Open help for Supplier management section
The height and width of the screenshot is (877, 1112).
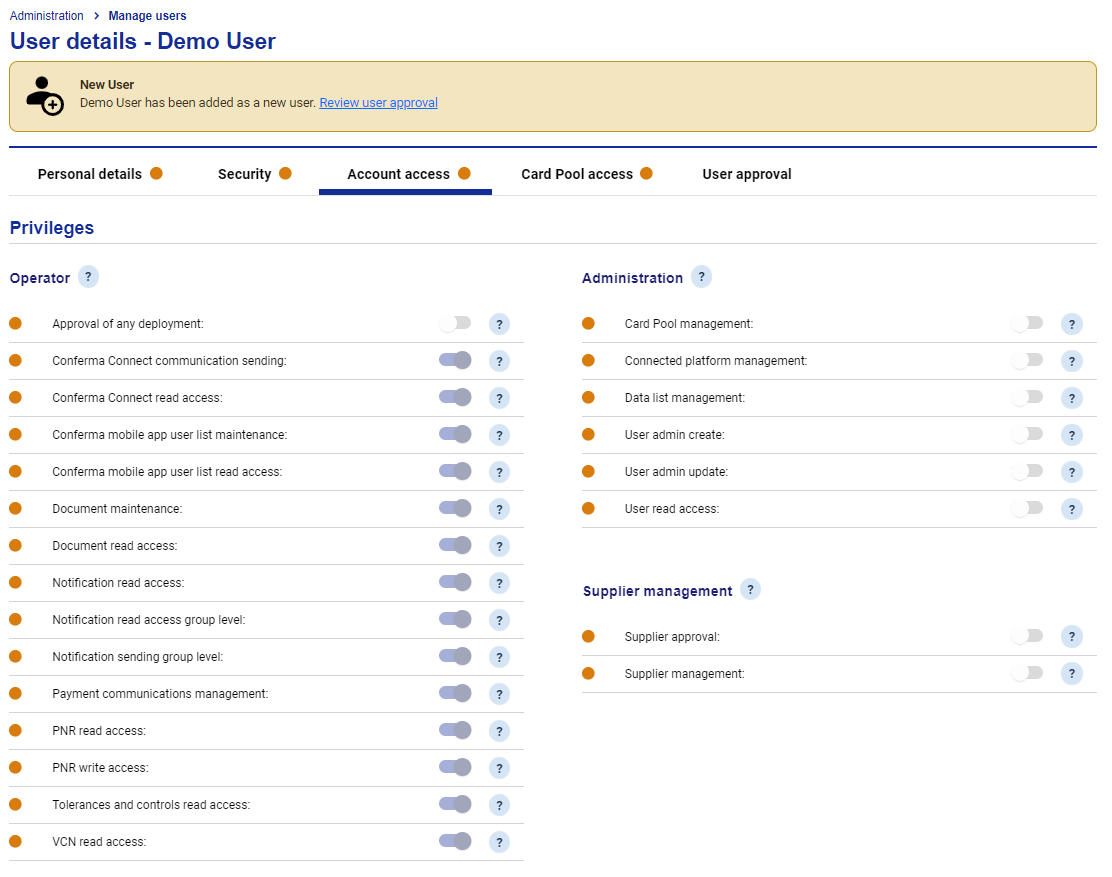click(750, 589)
